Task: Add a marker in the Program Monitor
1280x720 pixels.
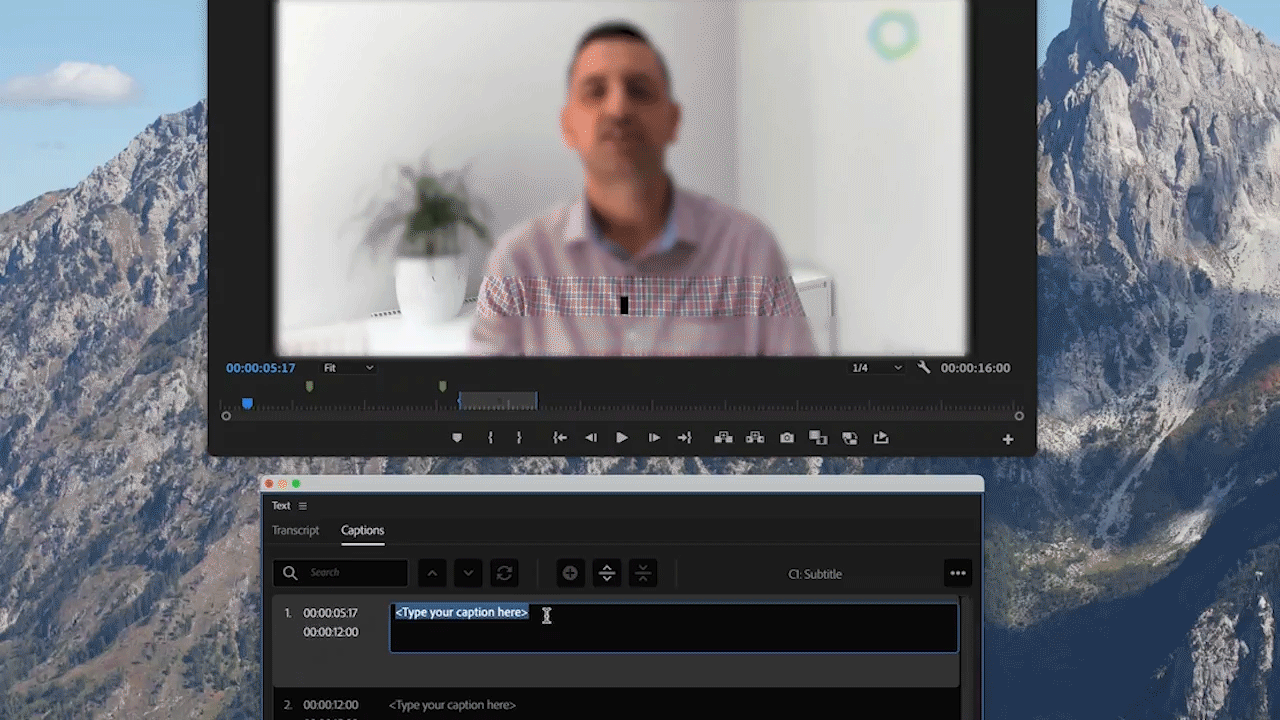Action: point(457,438)
